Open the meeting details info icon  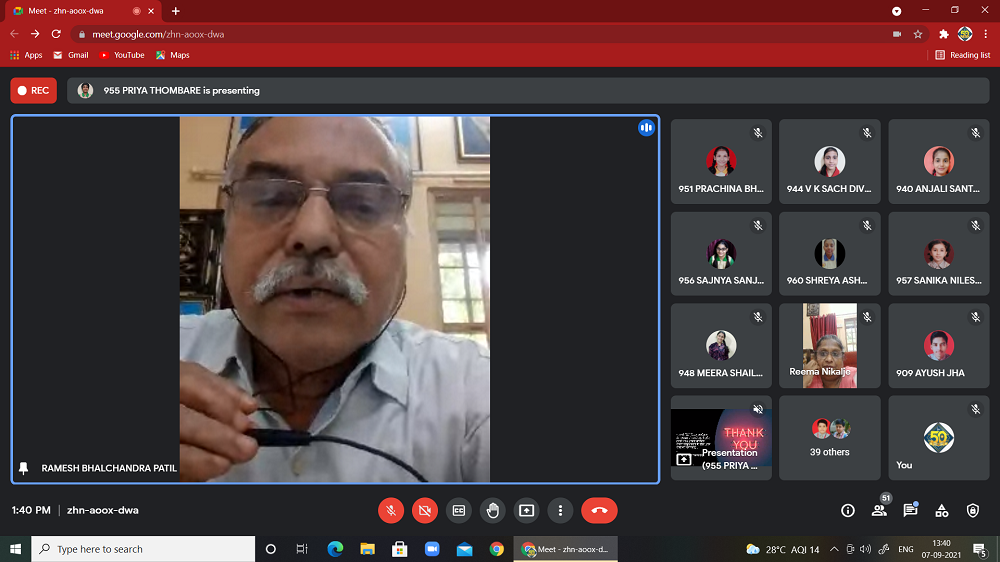[848, 510]
